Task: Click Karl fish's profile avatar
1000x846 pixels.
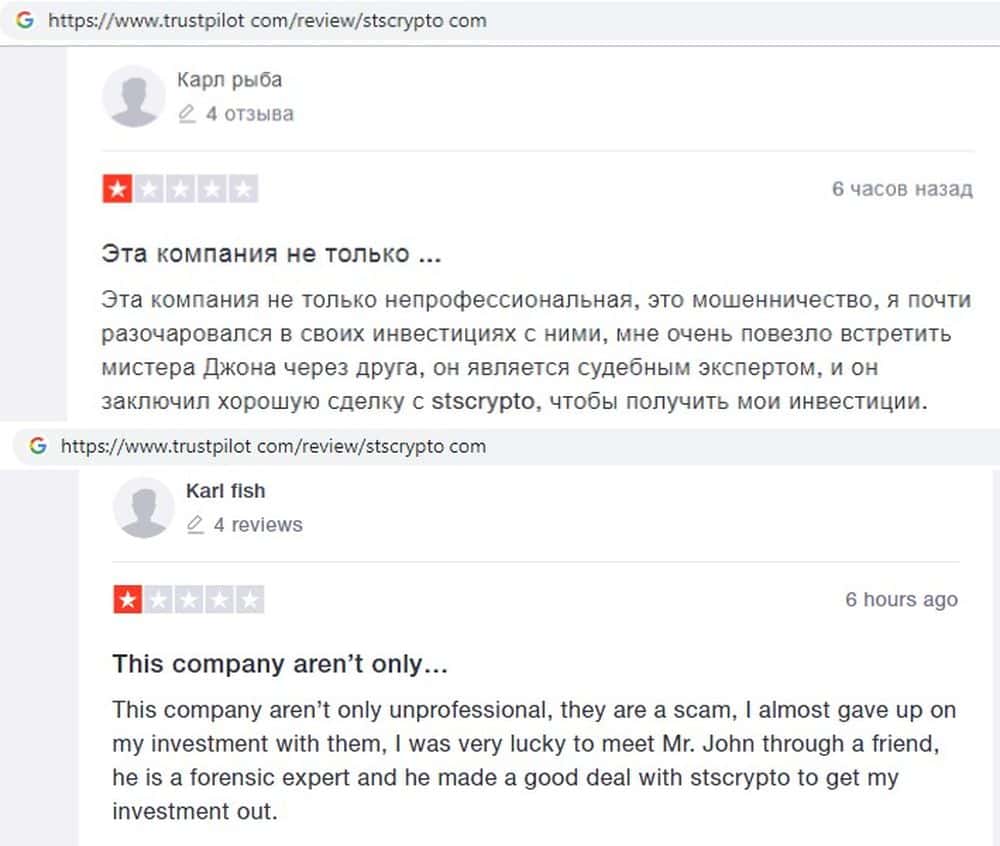Action: [144, 507]
